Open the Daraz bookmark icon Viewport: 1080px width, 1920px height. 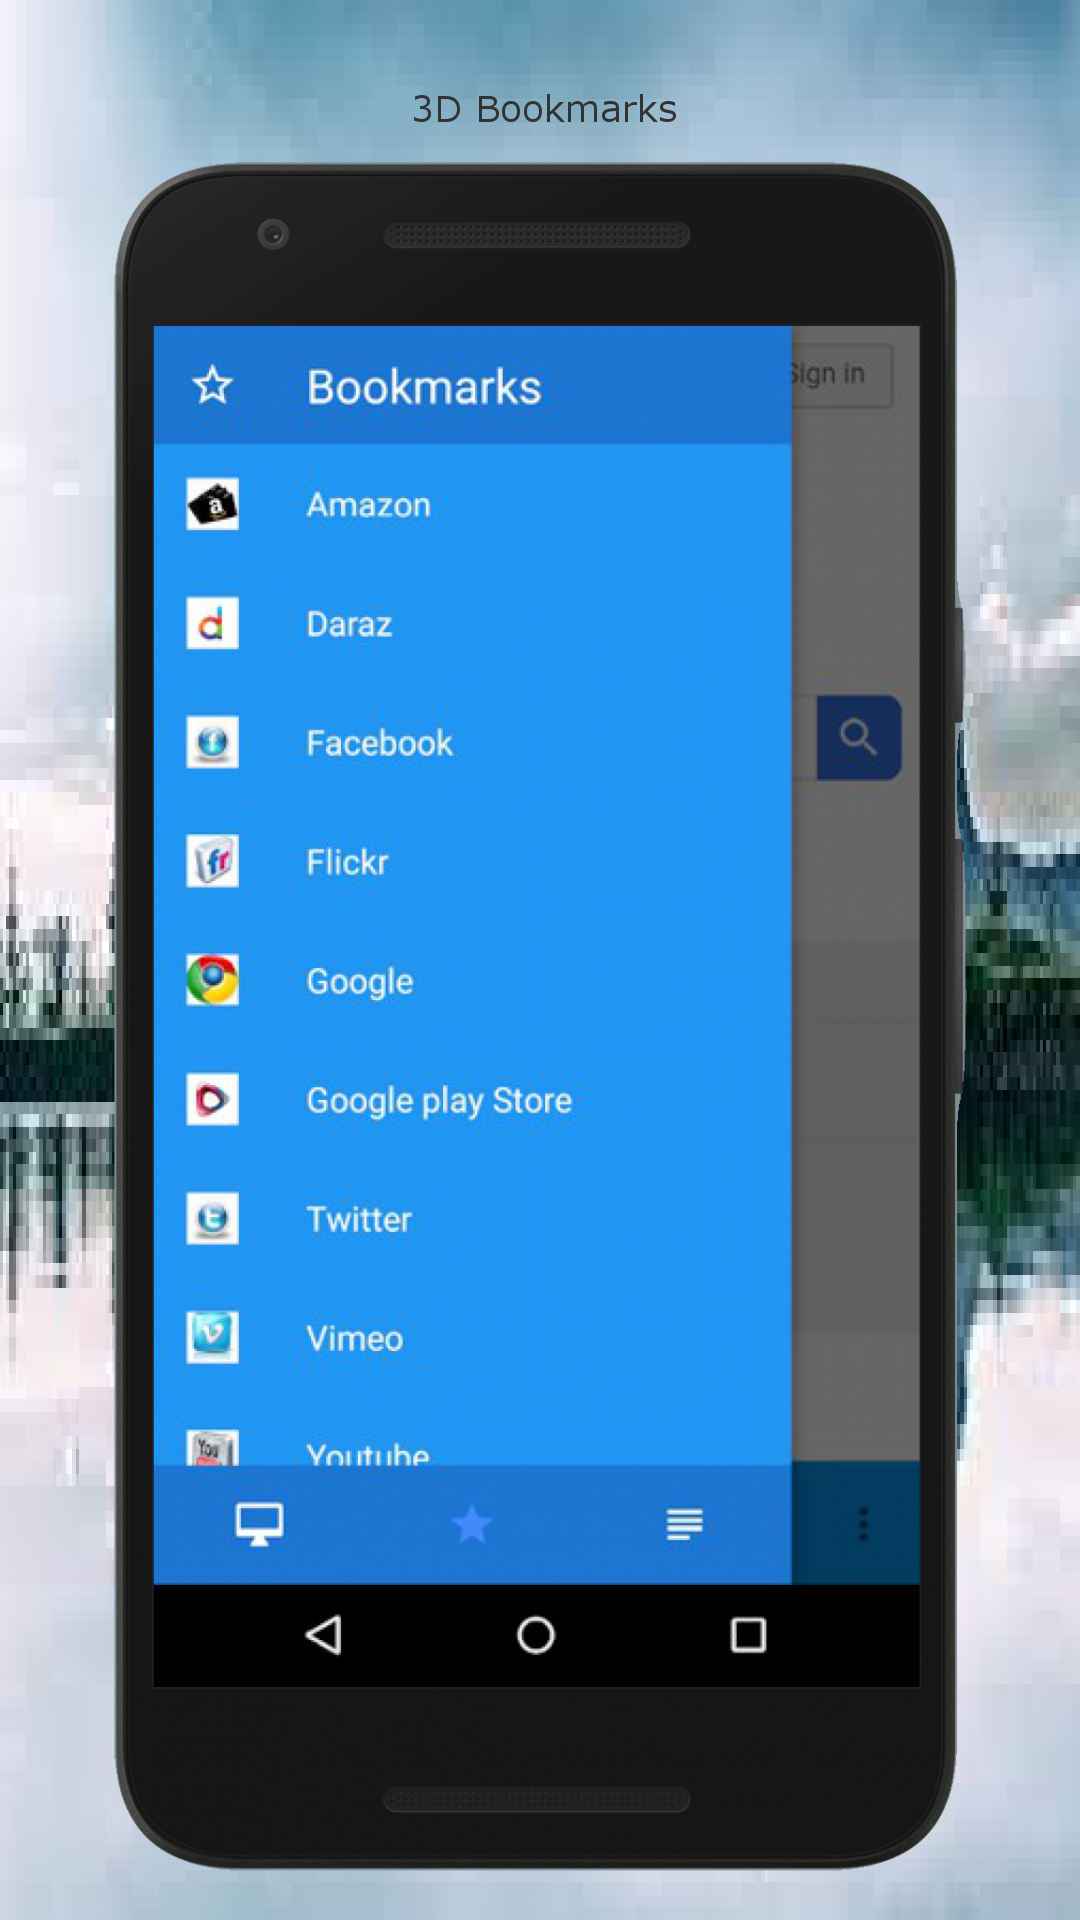click(x=212, y=623)
